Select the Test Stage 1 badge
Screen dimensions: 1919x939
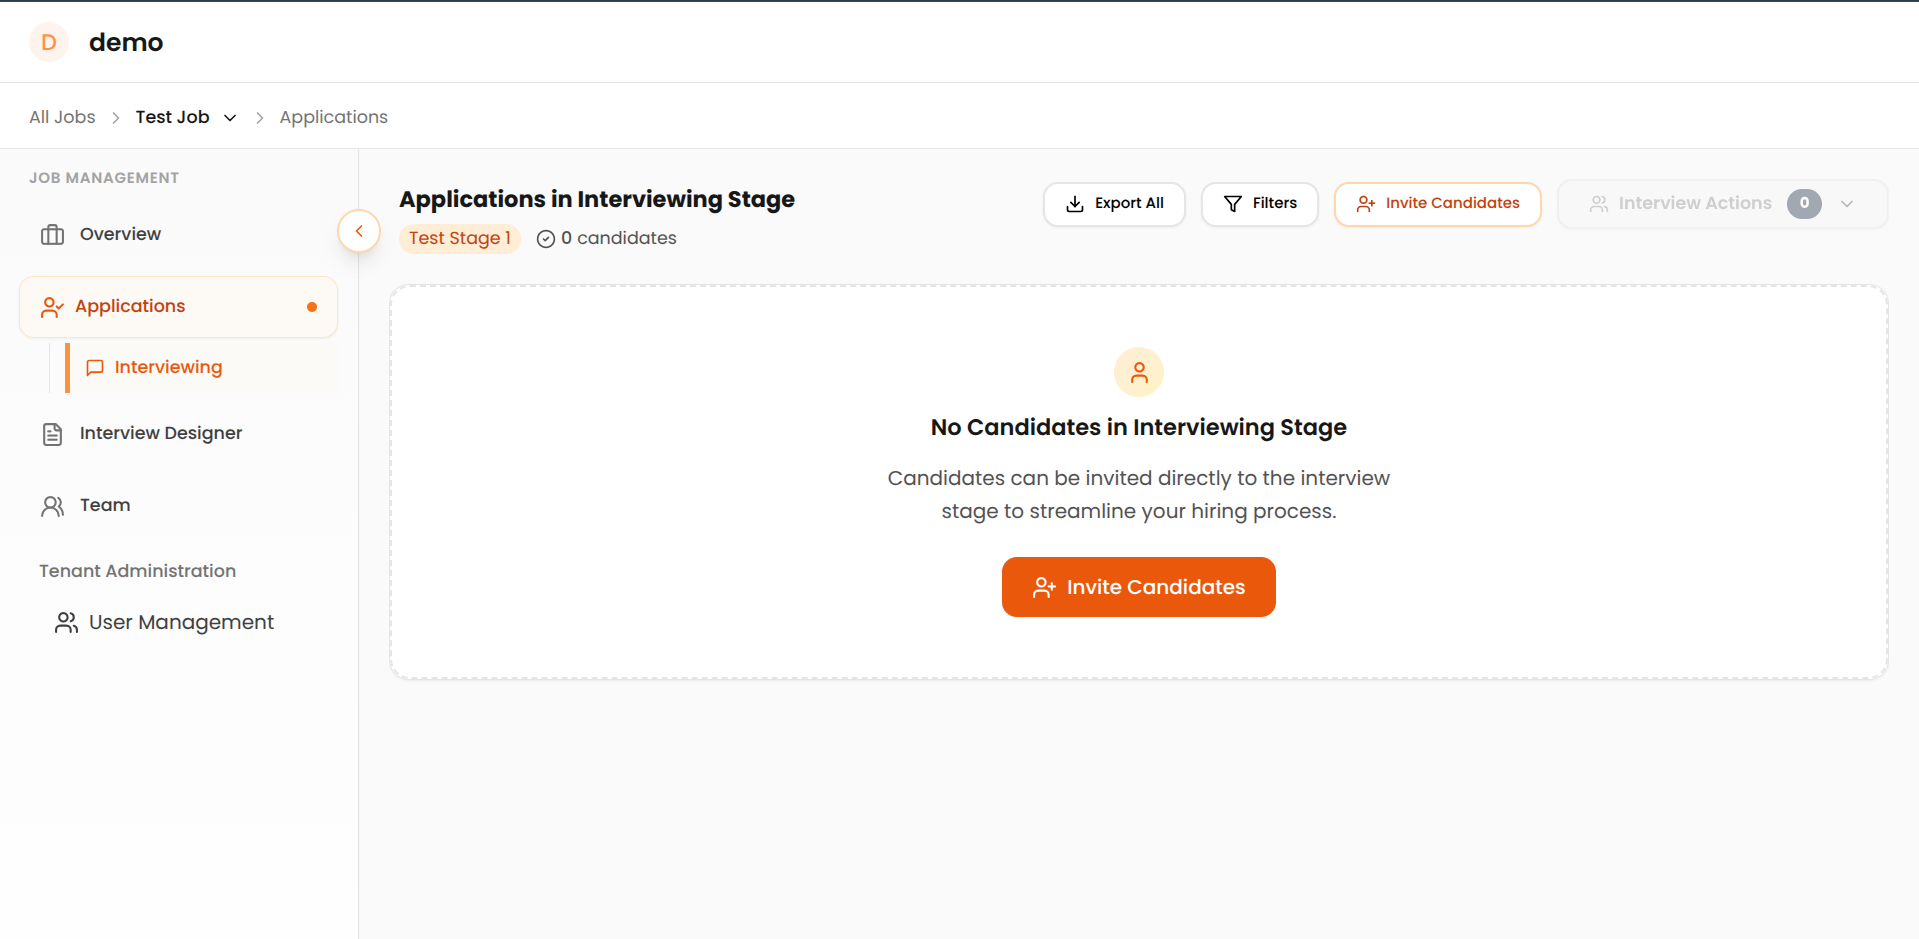coord(460,238)
